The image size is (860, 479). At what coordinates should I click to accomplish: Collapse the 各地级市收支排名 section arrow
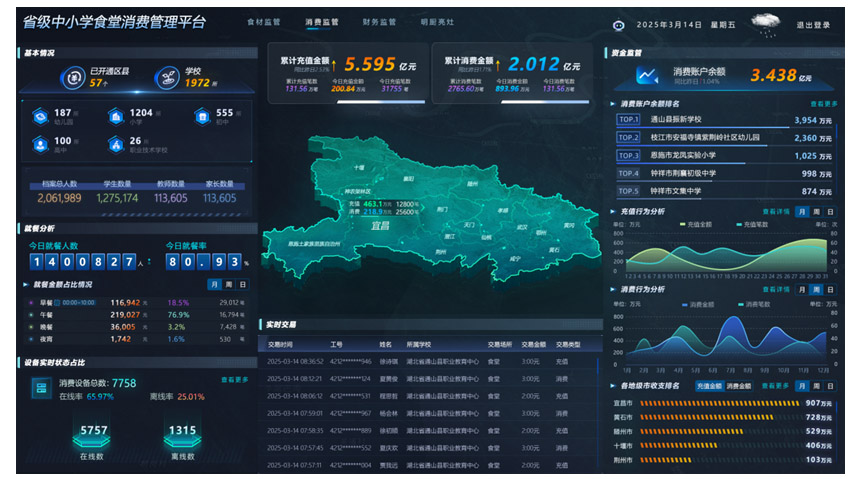613,385
